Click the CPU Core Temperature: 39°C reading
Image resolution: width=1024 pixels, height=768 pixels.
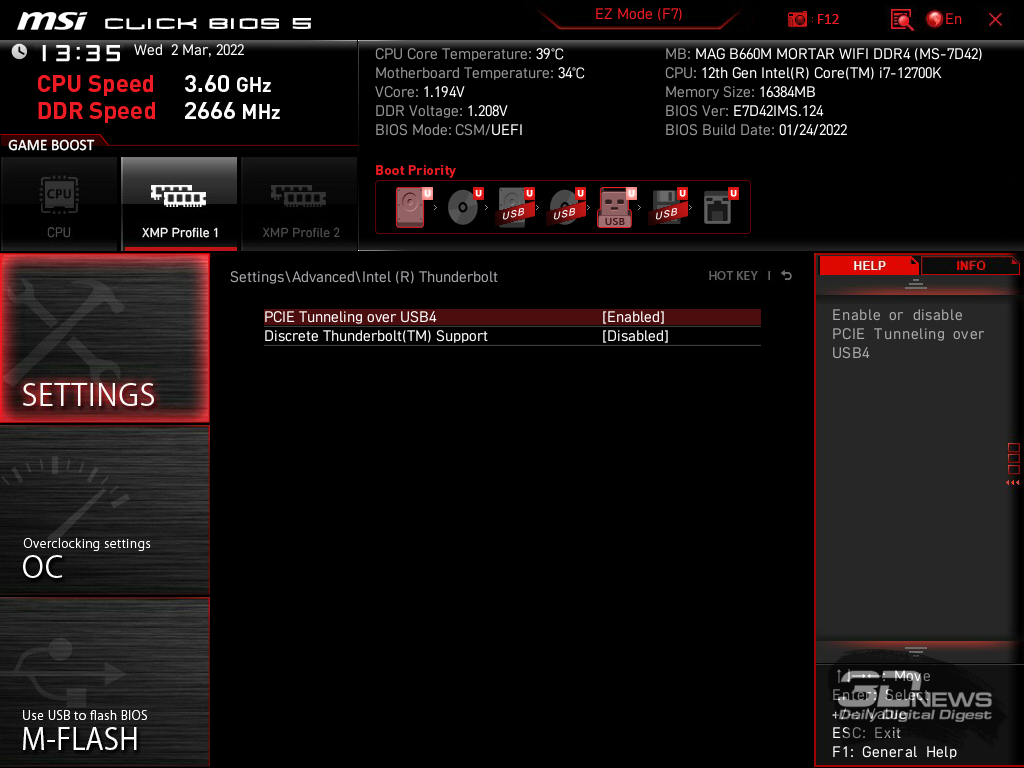pyautogui.click(x=469, y=54)
